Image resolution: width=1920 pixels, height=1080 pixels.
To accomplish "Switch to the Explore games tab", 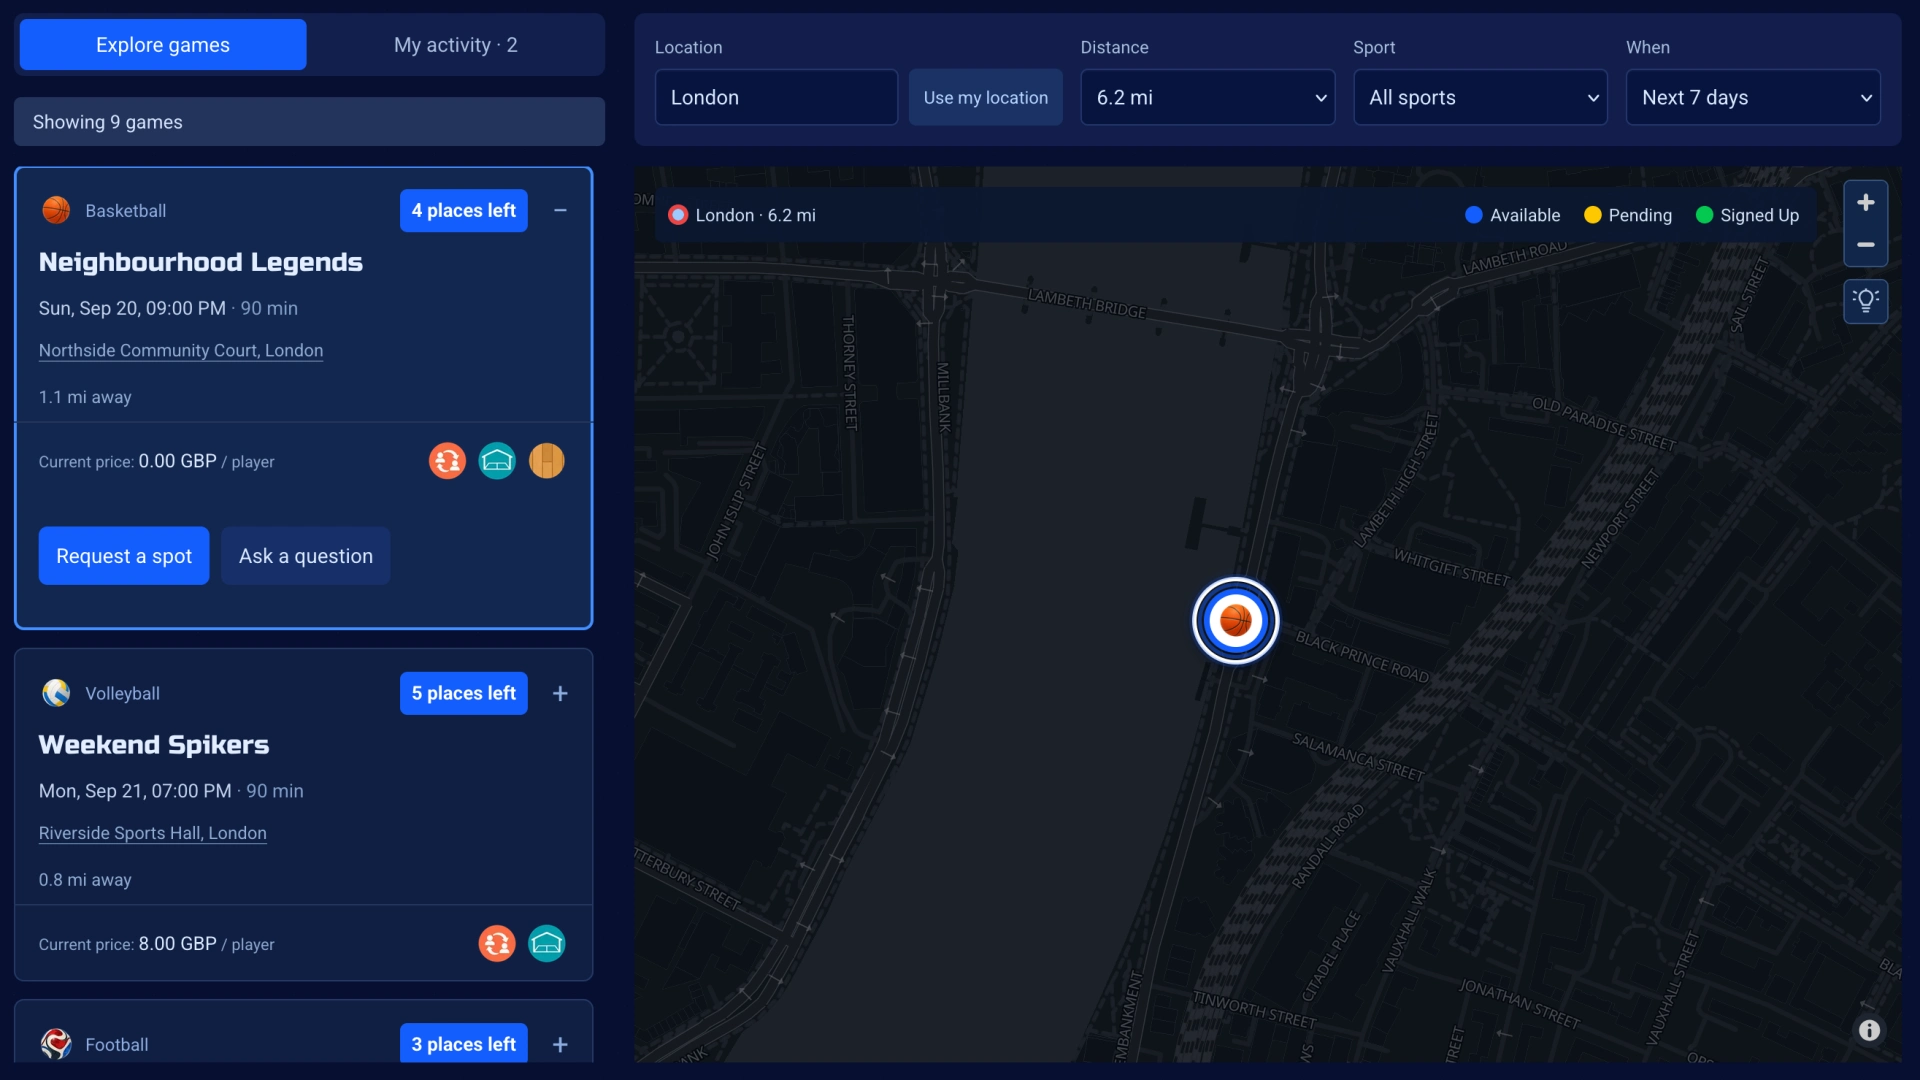I will (163, 45).
